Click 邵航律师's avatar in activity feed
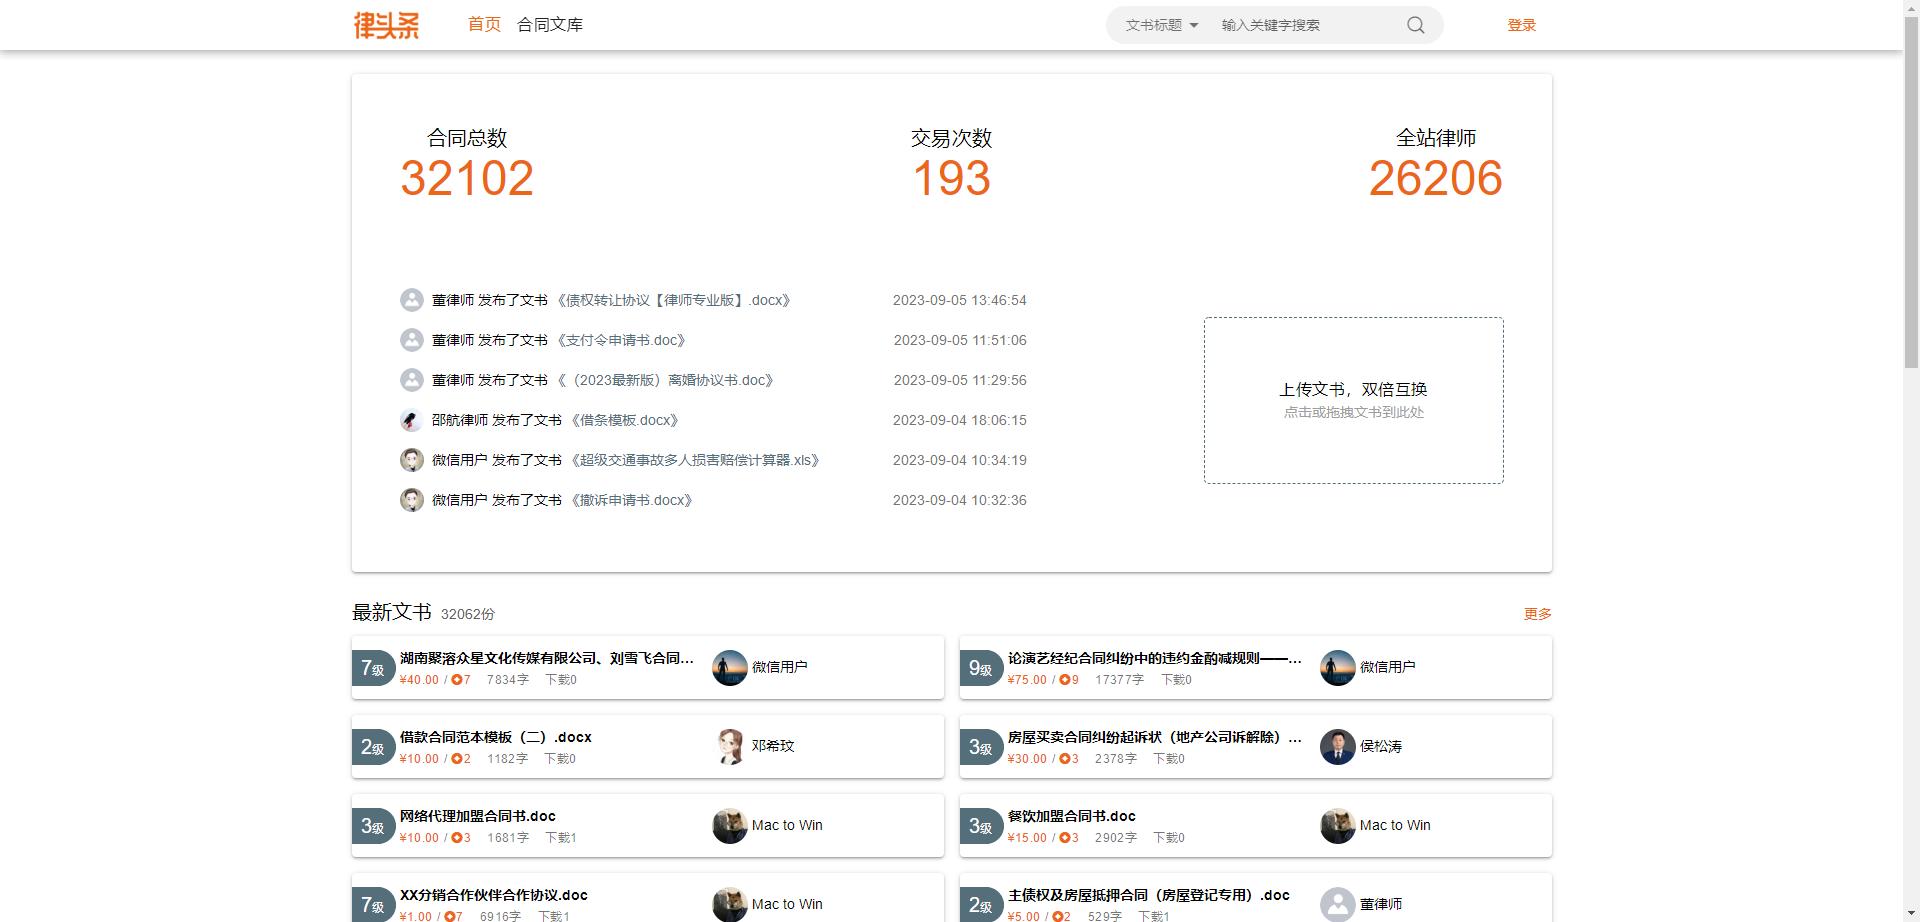This screenshot has height=922, width=1920. tap(411, 420)
